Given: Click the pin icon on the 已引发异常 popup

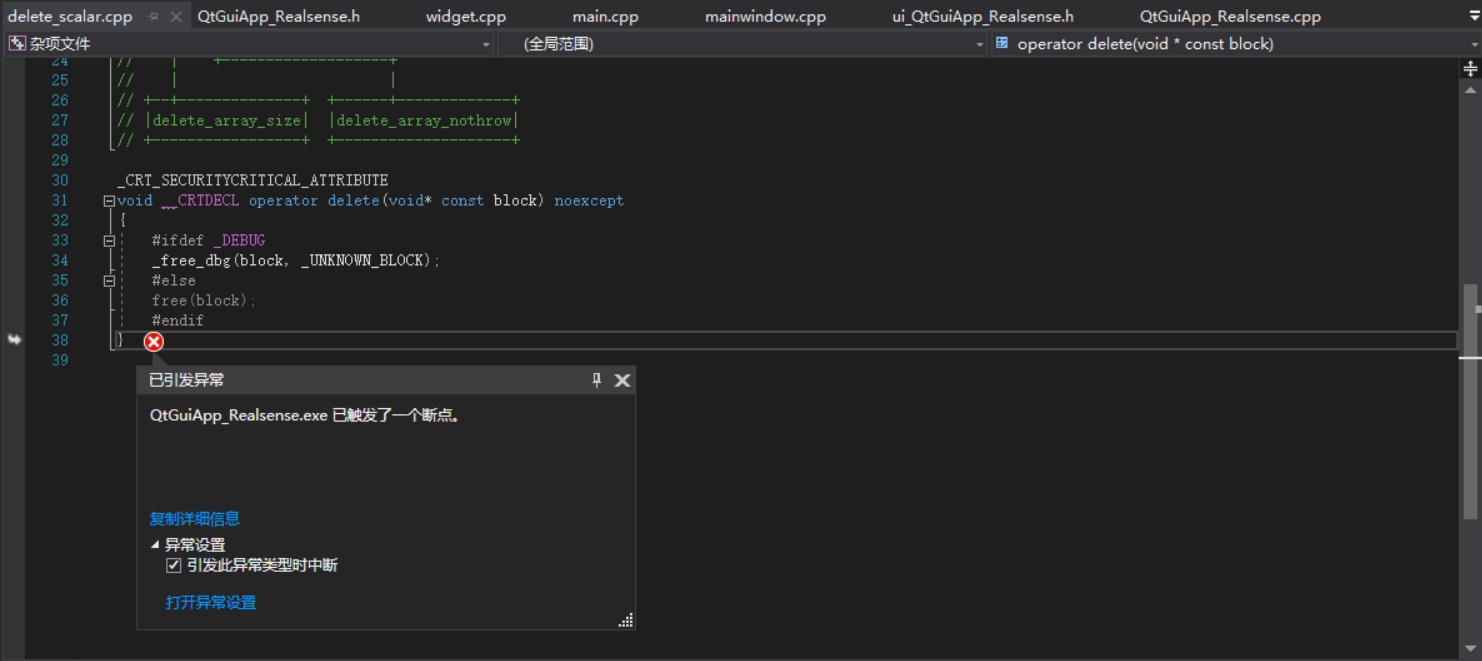Looking at the screenshot, I should tap(596, 380).
